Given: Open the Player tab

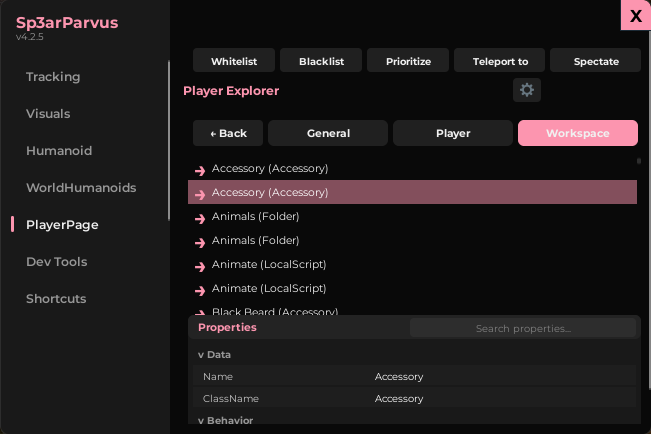Looking at the screenshot, I should click(453, 133).
